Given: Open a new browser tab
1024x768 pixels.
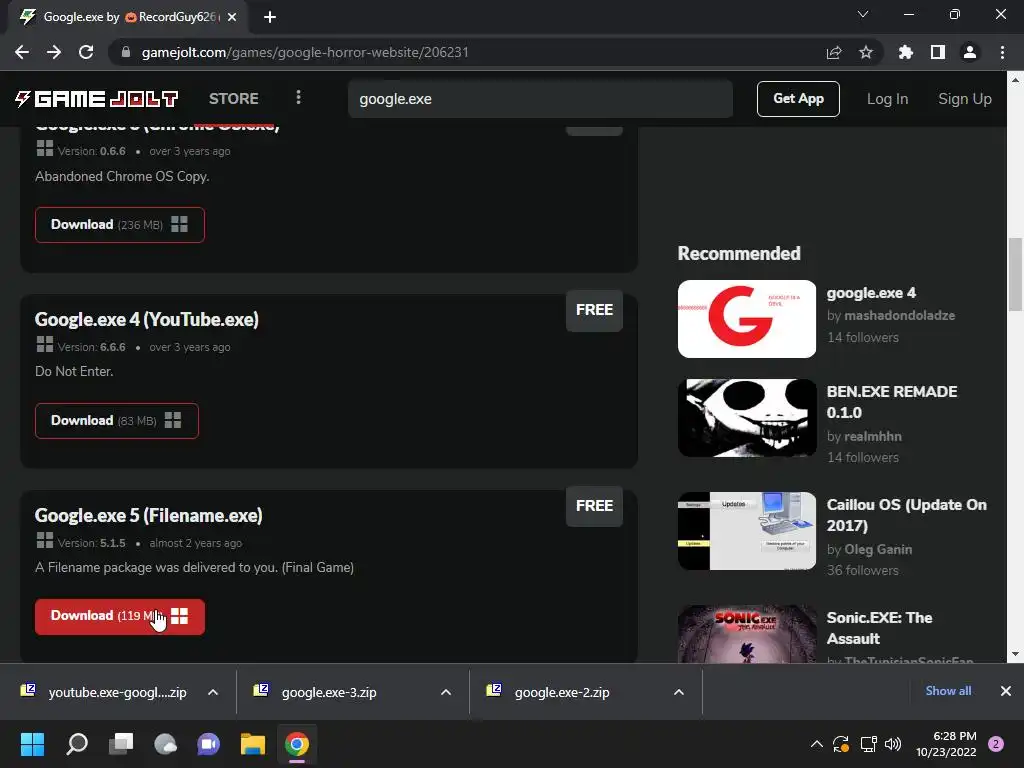Looking at the screenshot, I should click(270, 17).
